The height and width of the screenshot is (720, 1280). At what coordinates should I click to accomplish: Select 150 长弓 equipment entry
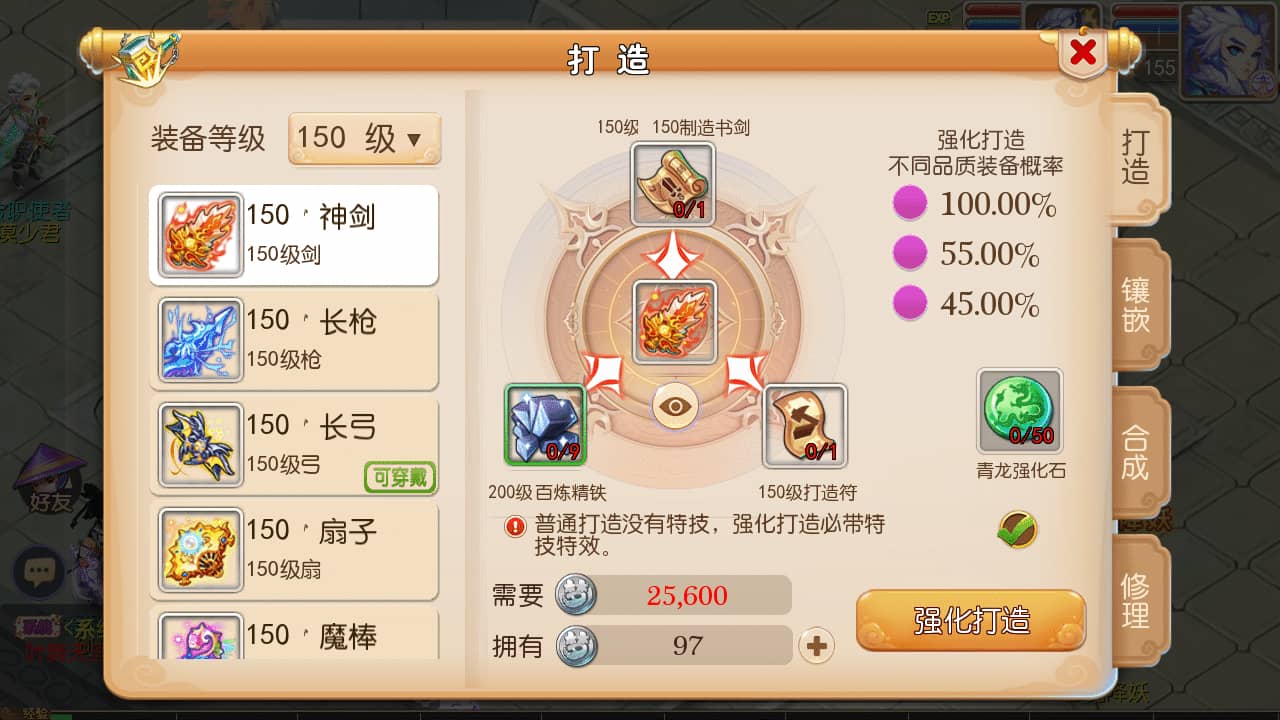point(294,445)
